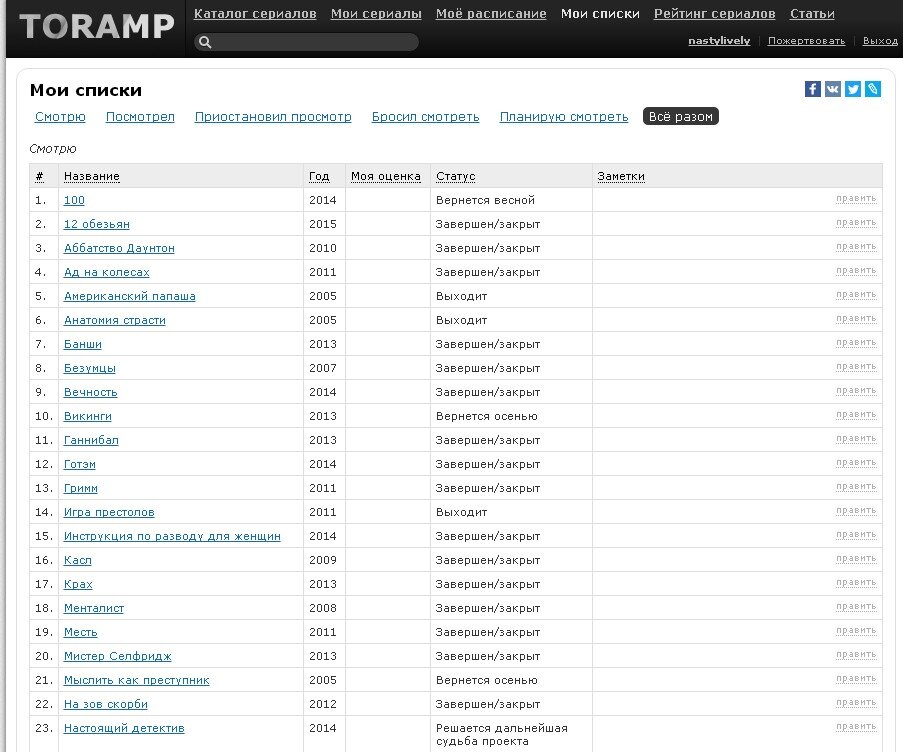Open nastylively profile link
This screenshot has width=903, height=752.
point(719,41)
